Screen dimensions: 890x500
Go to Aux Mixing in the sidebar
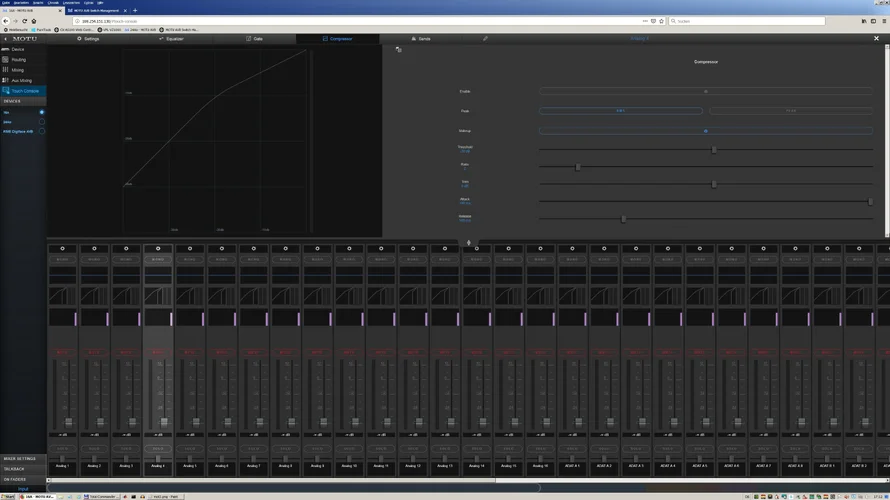point(21,81)
